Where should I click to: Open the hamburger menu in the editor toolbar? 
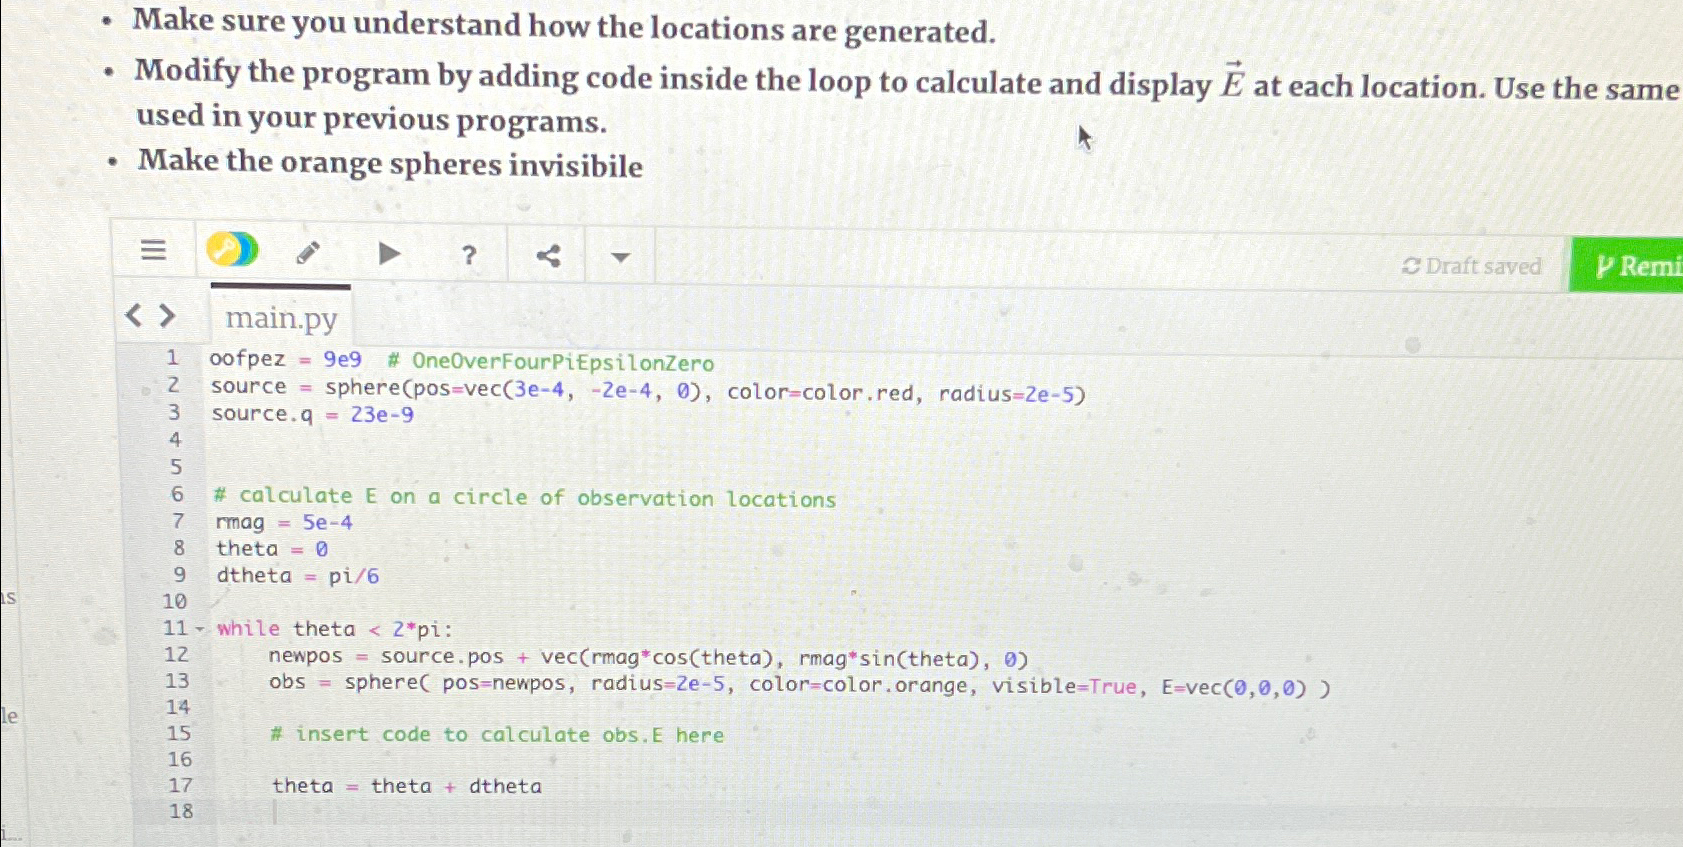[153, 250]
